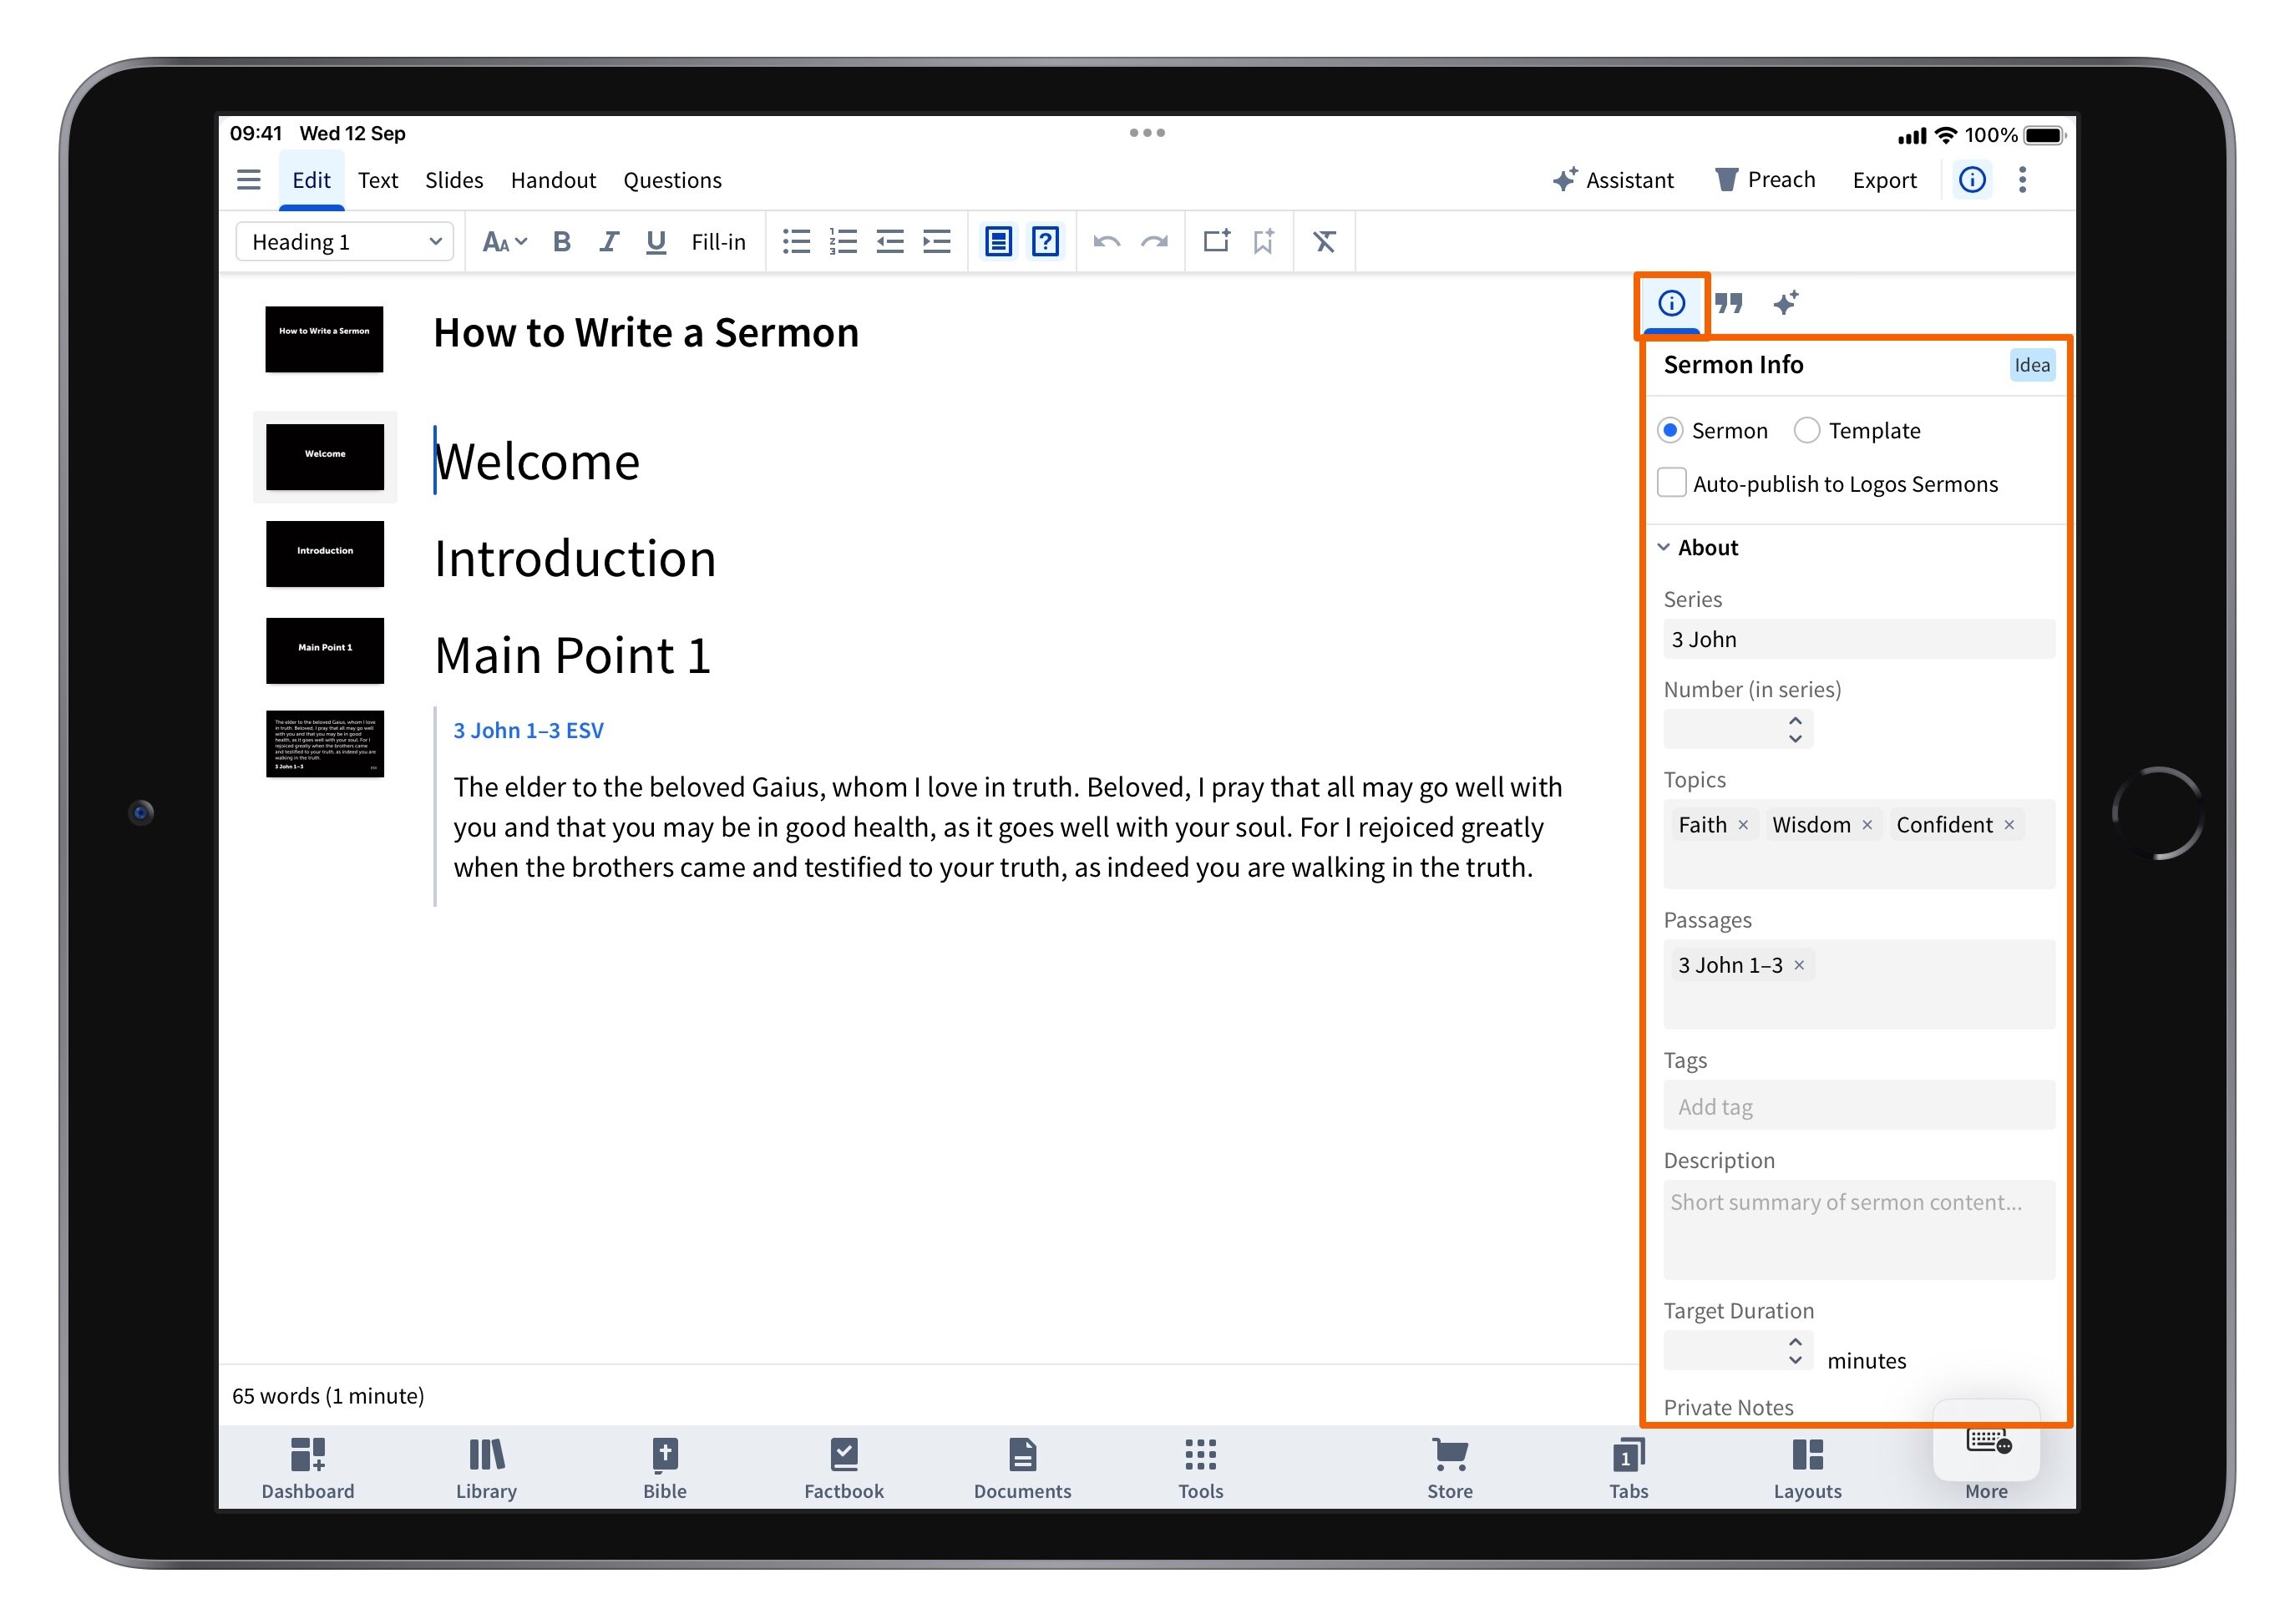
Task: Toggle underline formatting
Action: click(x=655, y=242)
